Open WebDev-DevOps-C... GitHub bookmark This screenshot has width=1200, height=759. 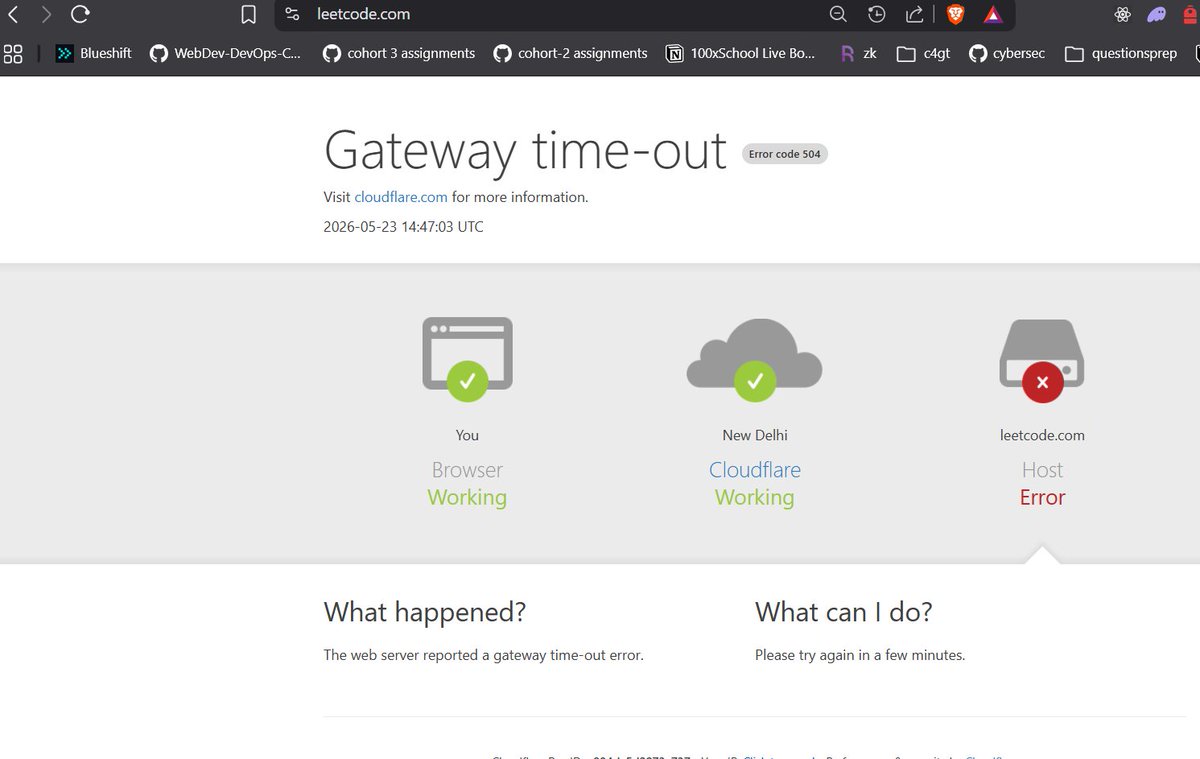click(225, 53)
